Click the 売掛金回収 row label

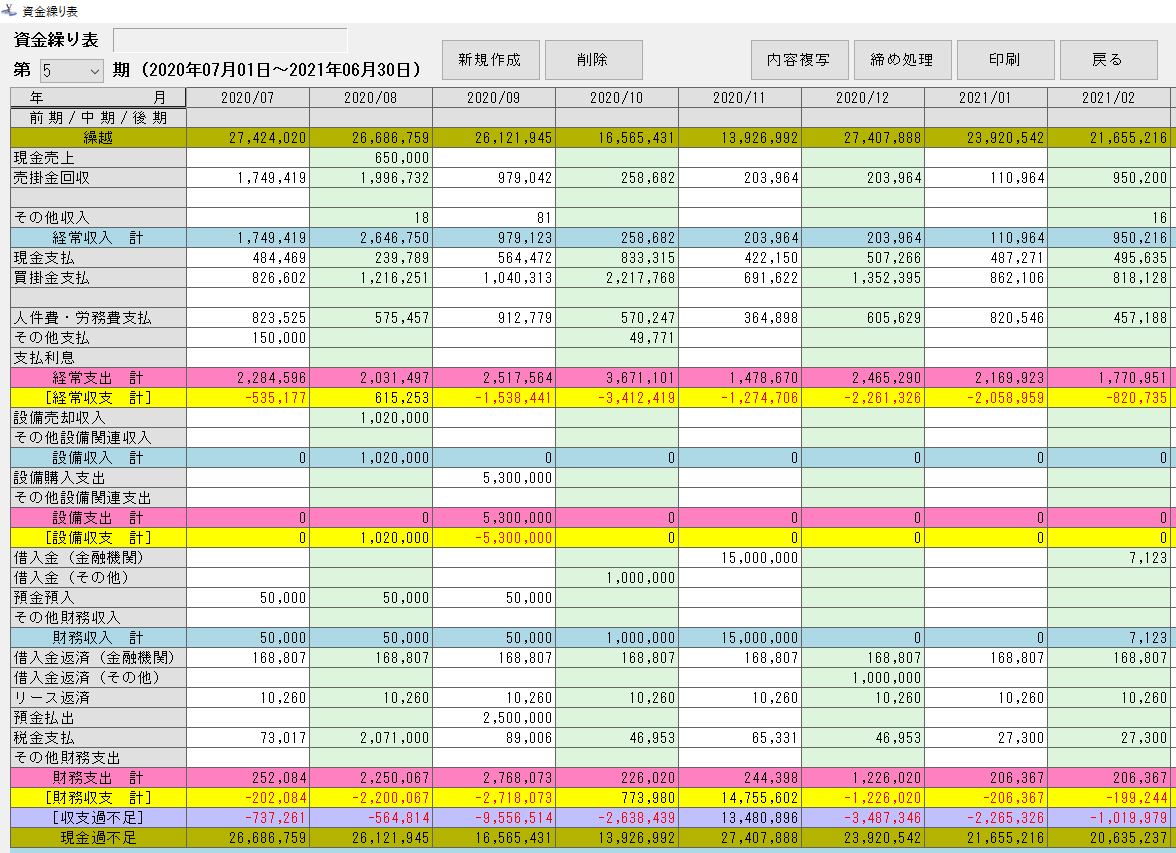coord(98,178)
